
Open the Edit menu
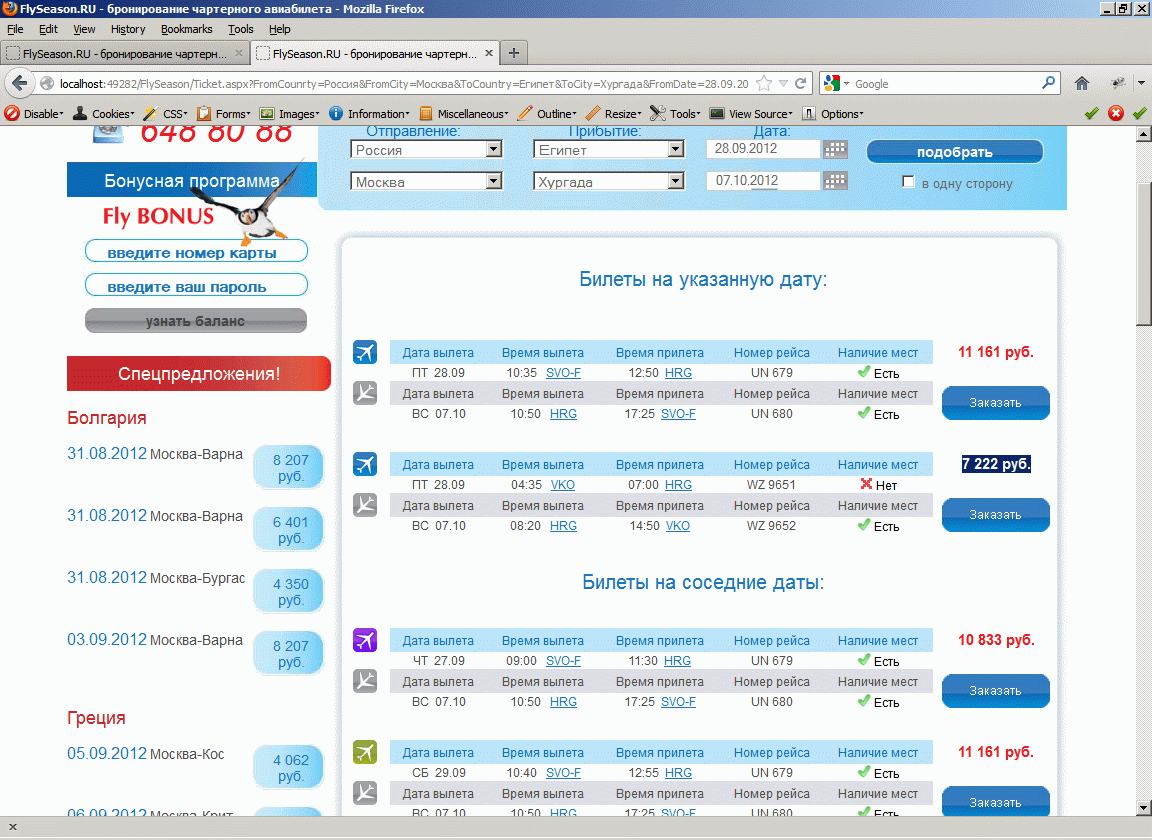48,29
